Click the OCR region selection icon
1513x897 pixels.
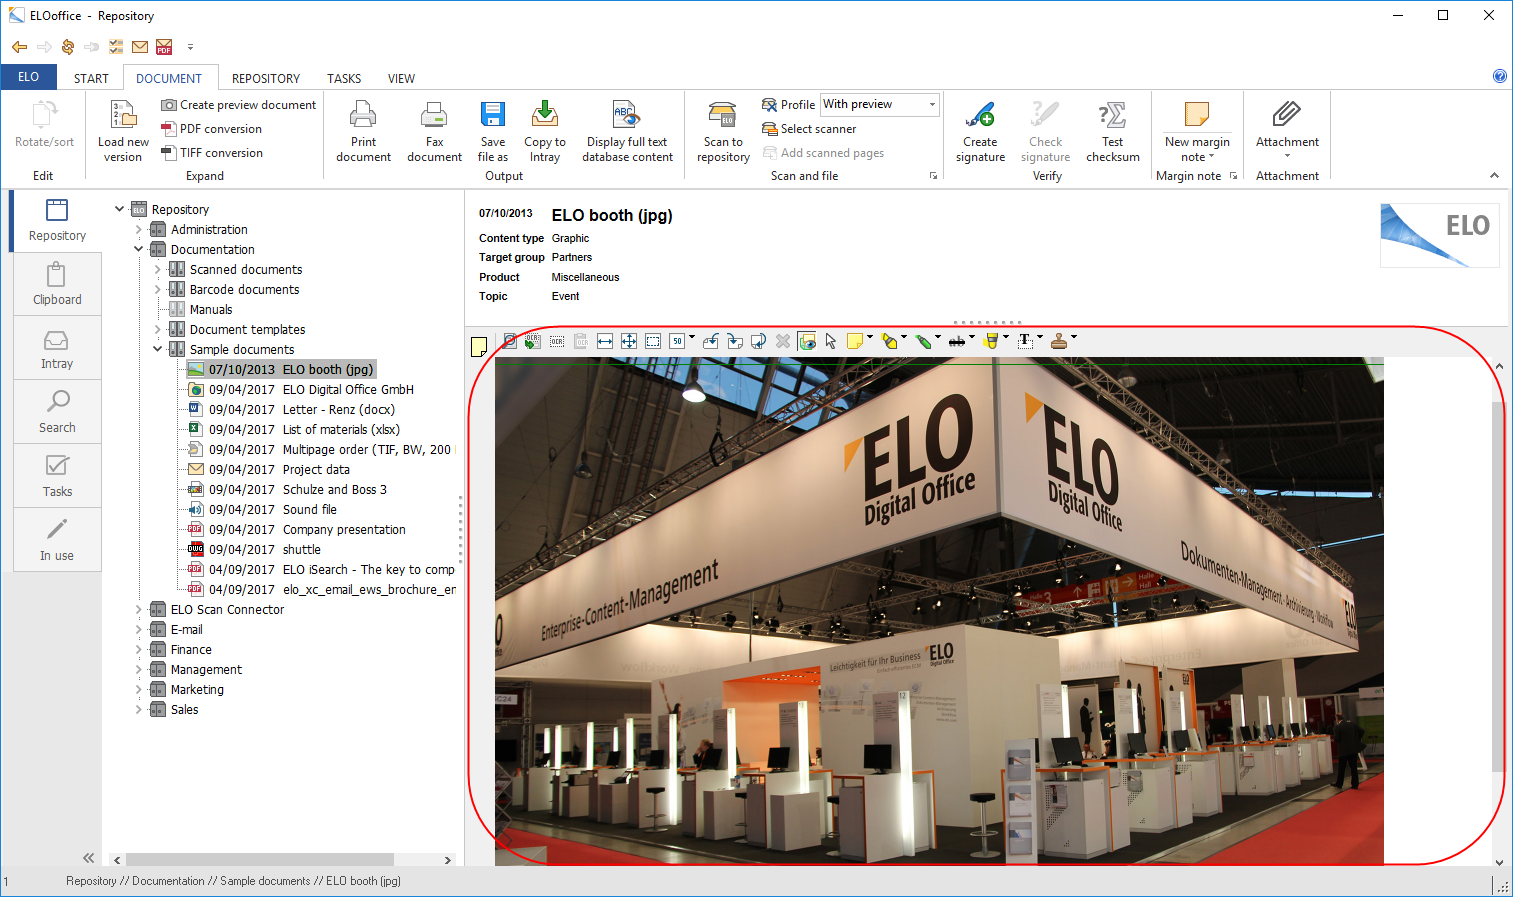[x=557, y=341]
